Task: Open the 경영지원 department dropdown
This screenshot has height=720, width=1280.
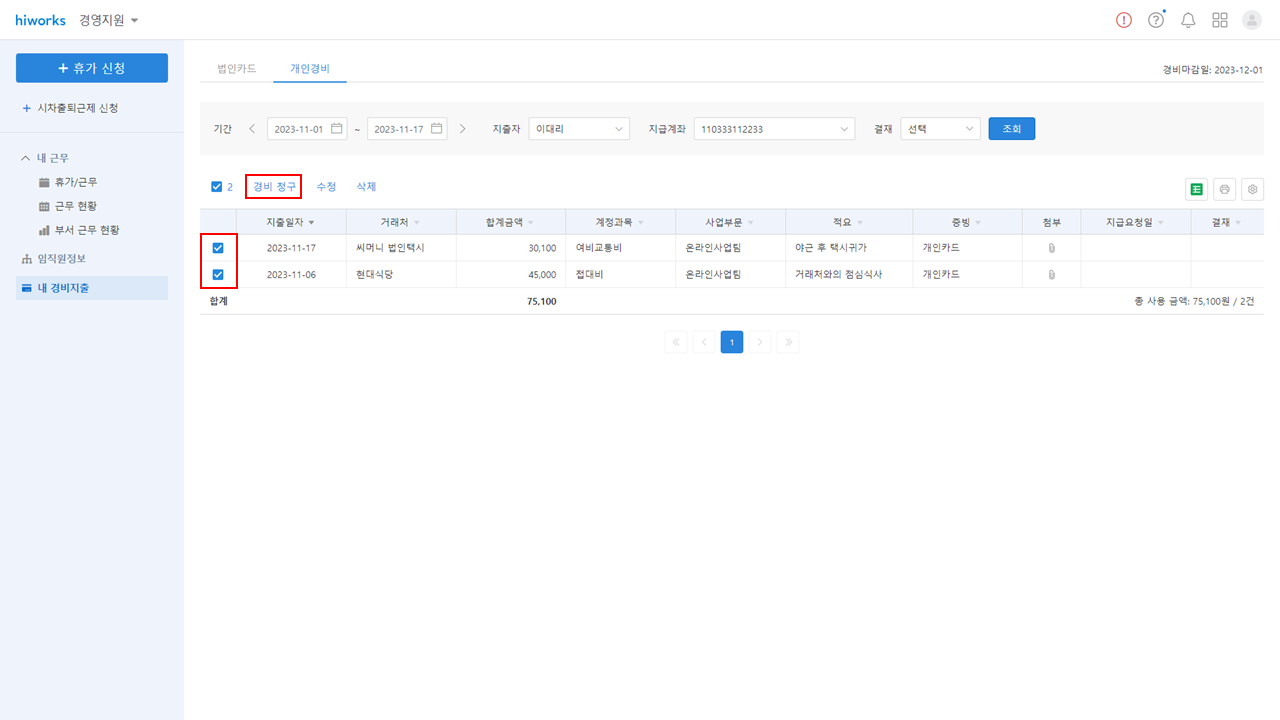Action: pos(109,20)
